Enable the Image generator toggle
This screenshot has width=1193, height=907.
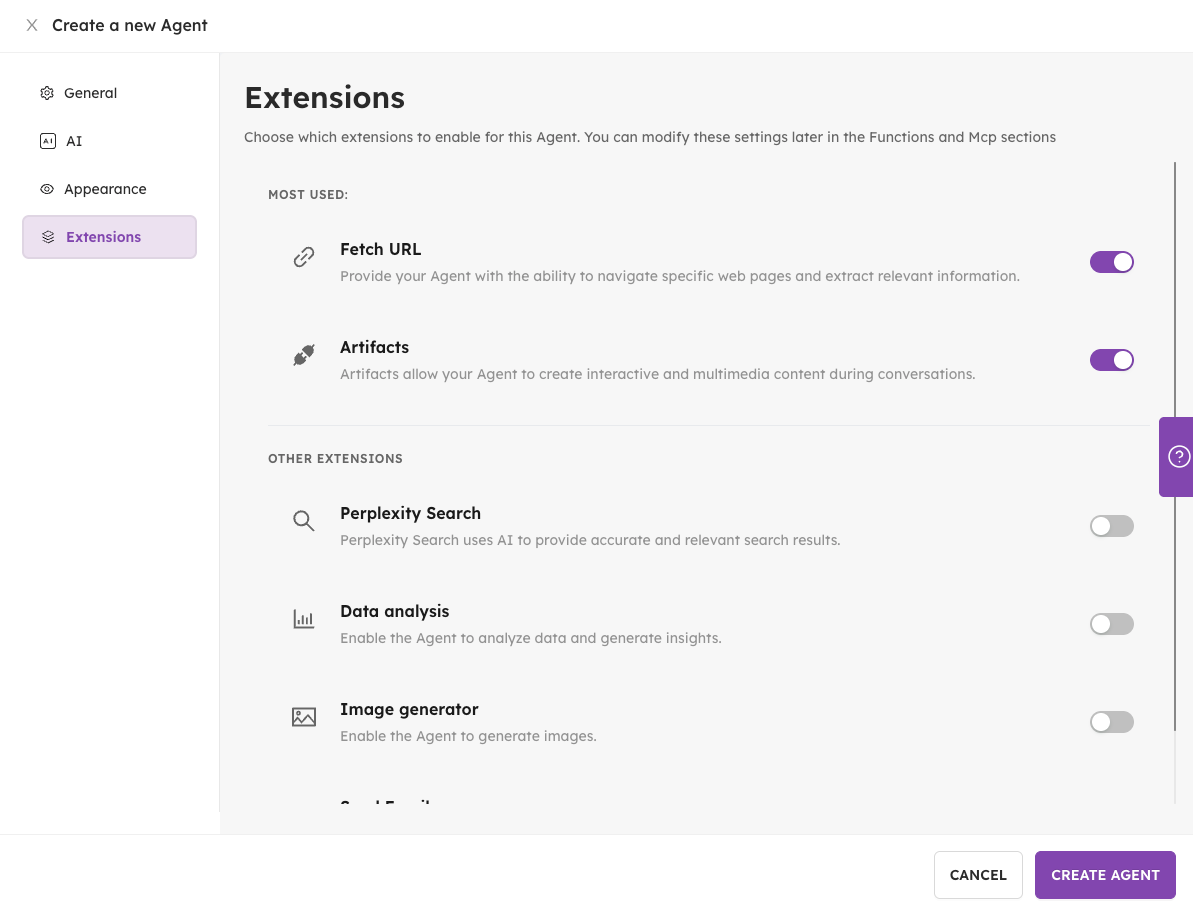pyautogui.click(x=1111, y=722)
